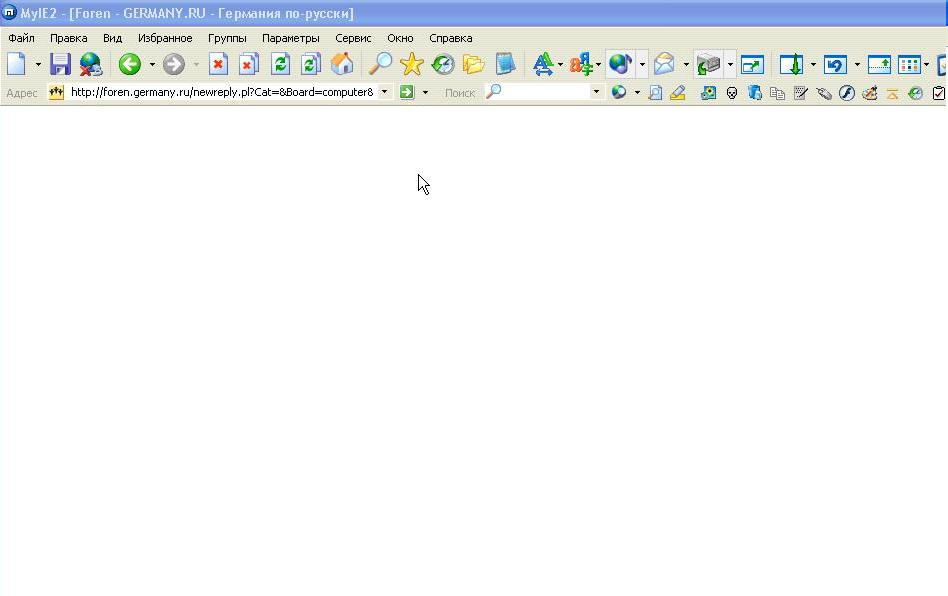This screenshot has width=948, height=596.
Task: Click the Save floppy disk icon
Action: [60, 64]
